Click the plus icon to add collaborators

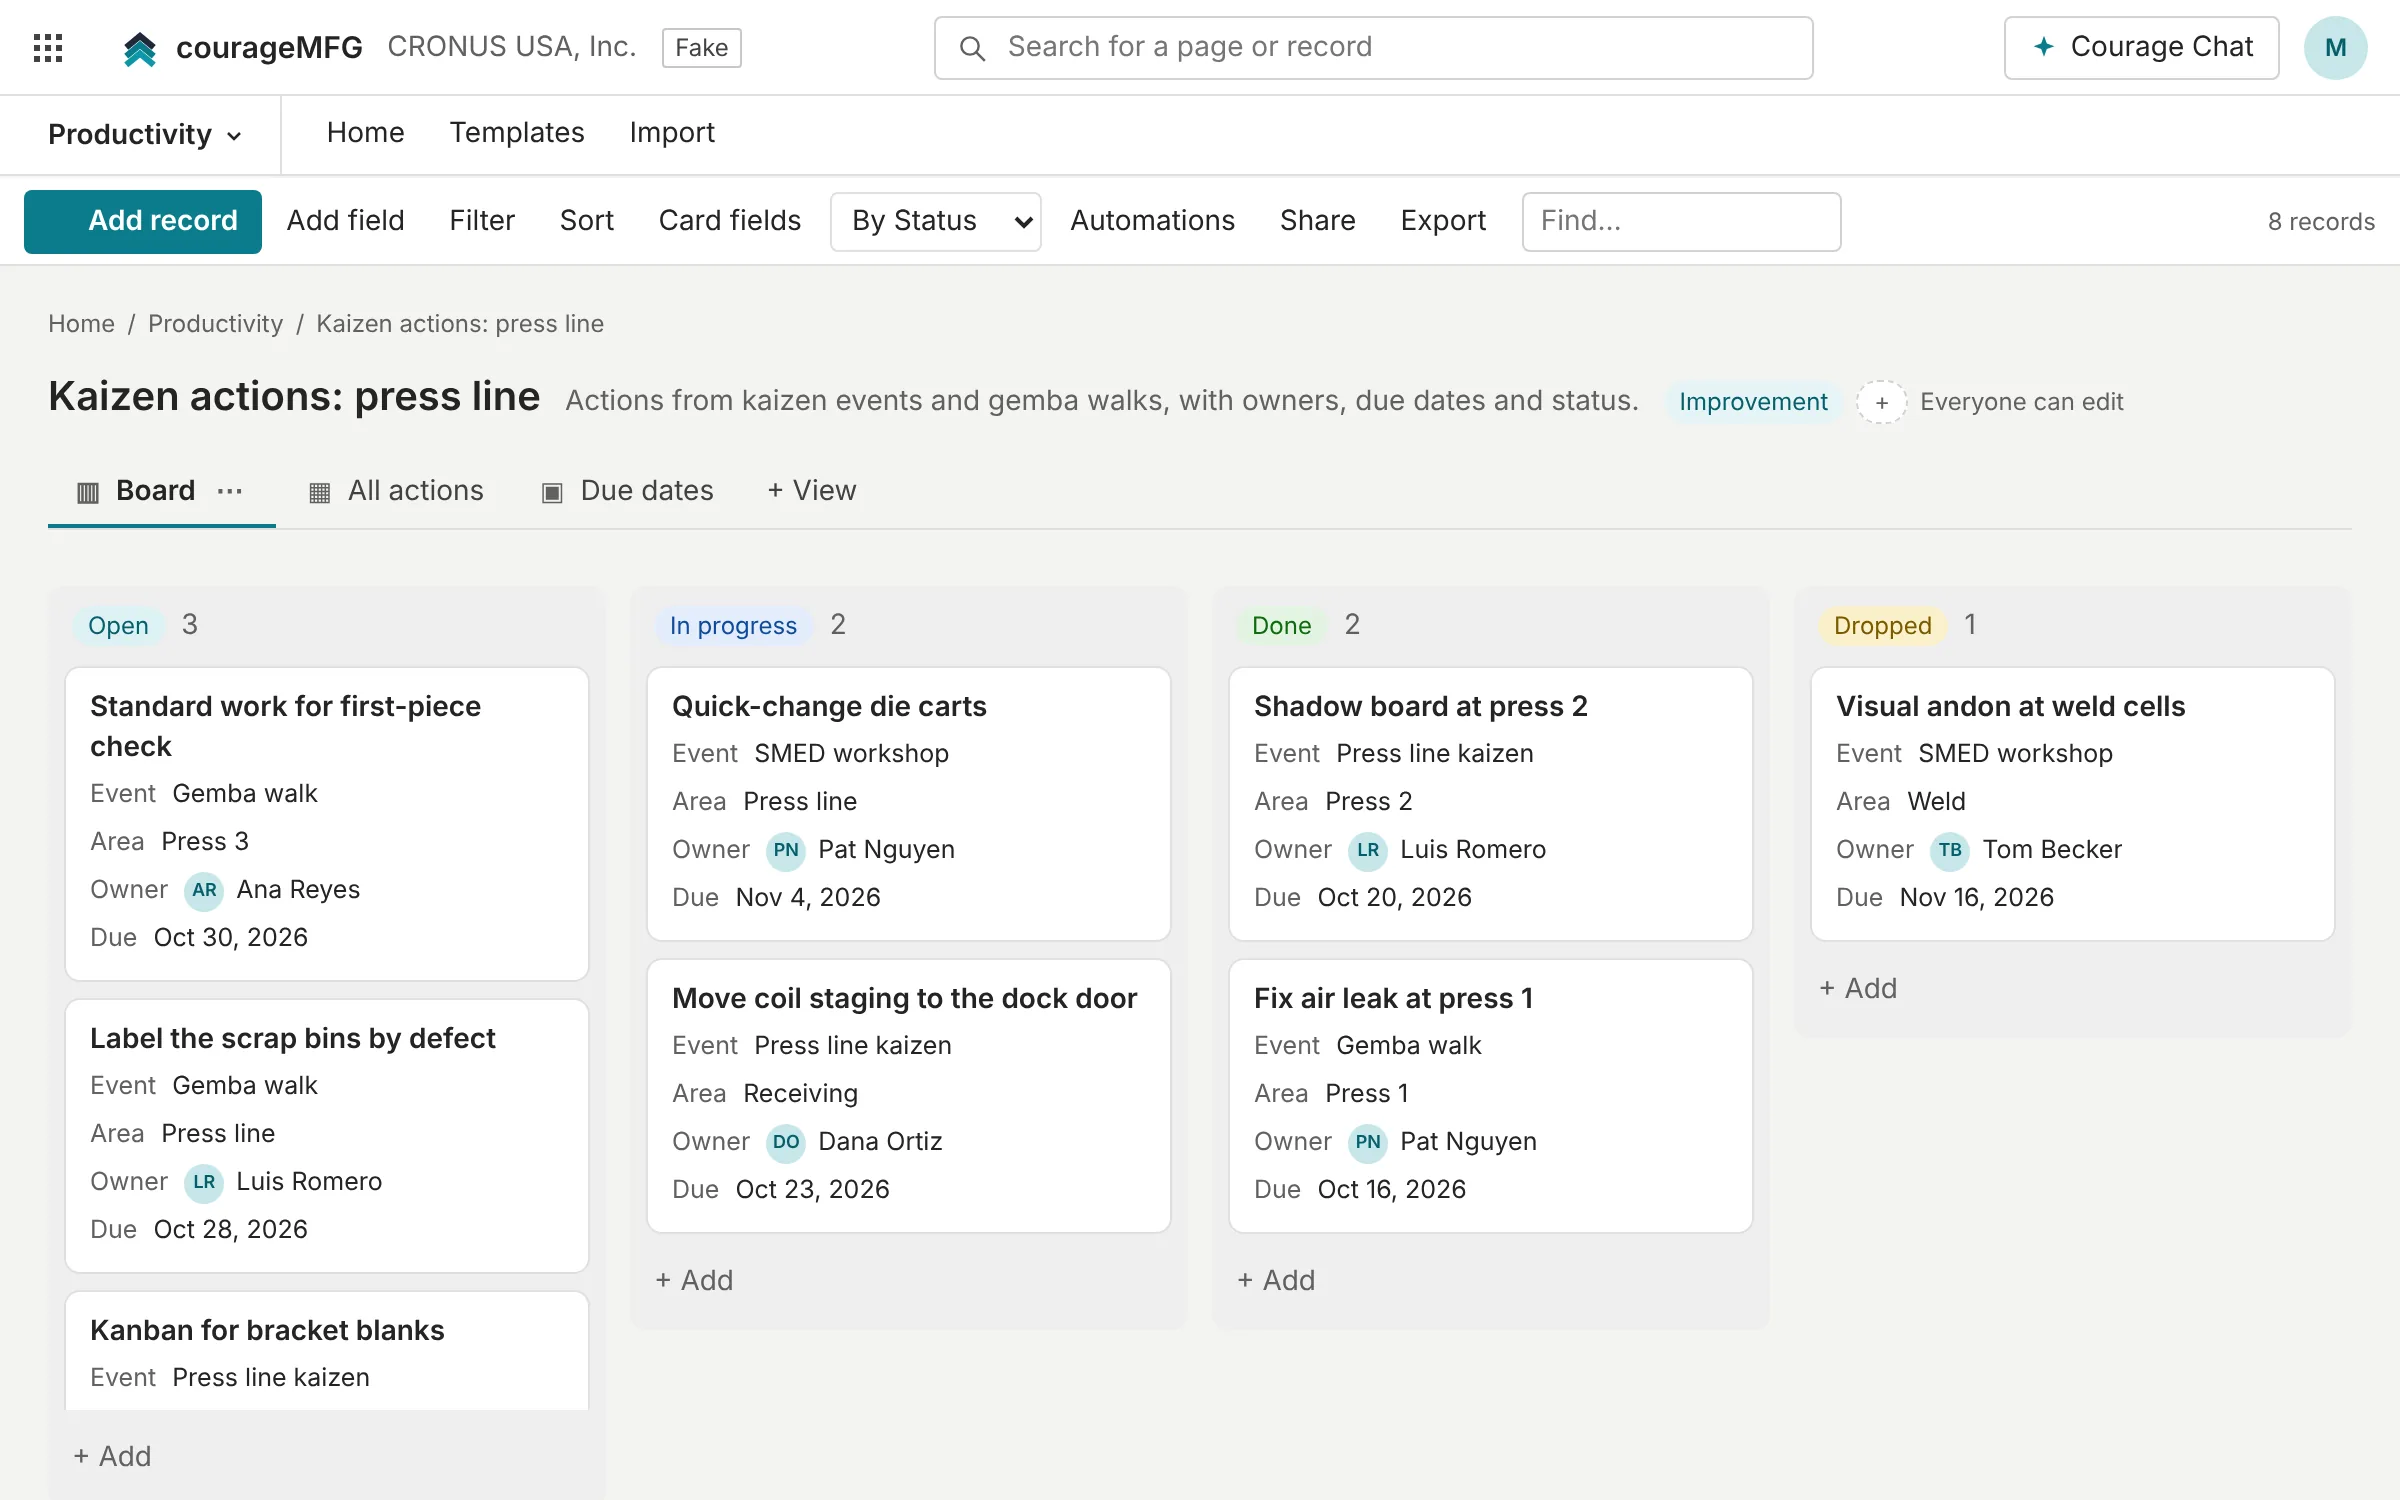pyautogui.click(x=1881, y=402)
